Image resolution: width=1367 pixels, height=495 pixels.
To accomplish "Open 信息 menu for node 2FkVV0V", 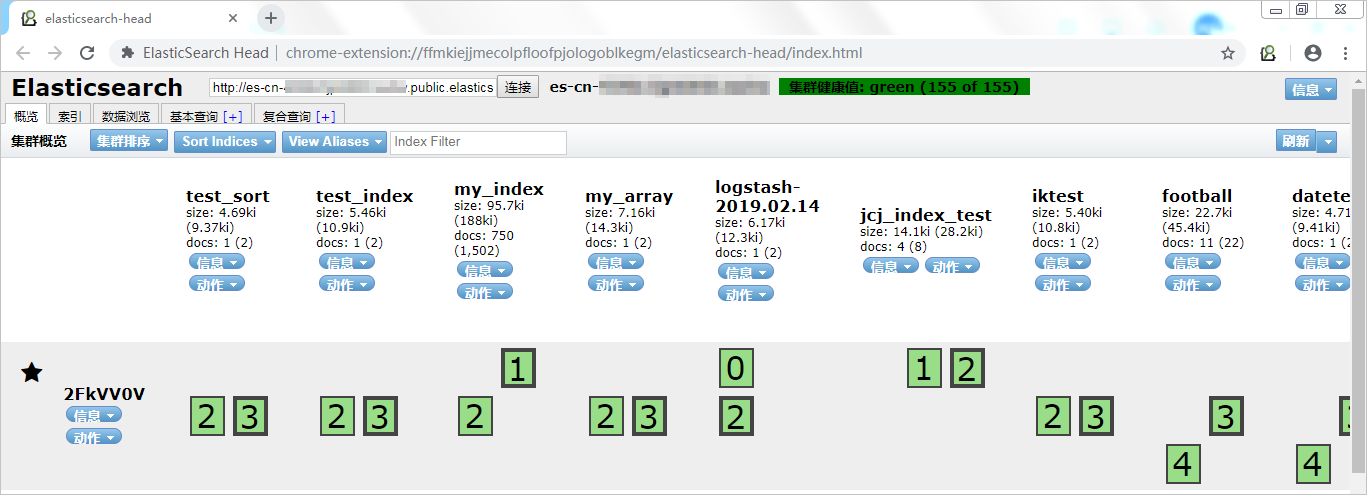I will (x=94, y=414).
